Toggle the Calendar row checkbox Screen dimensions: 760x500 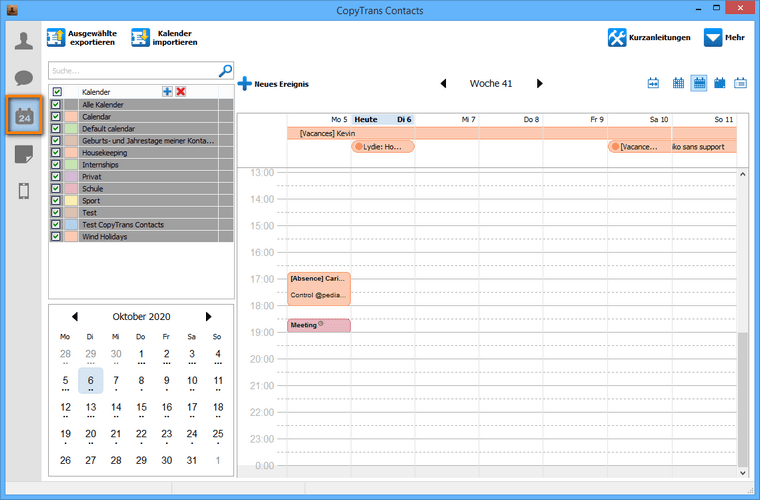(x=56, y=117)
